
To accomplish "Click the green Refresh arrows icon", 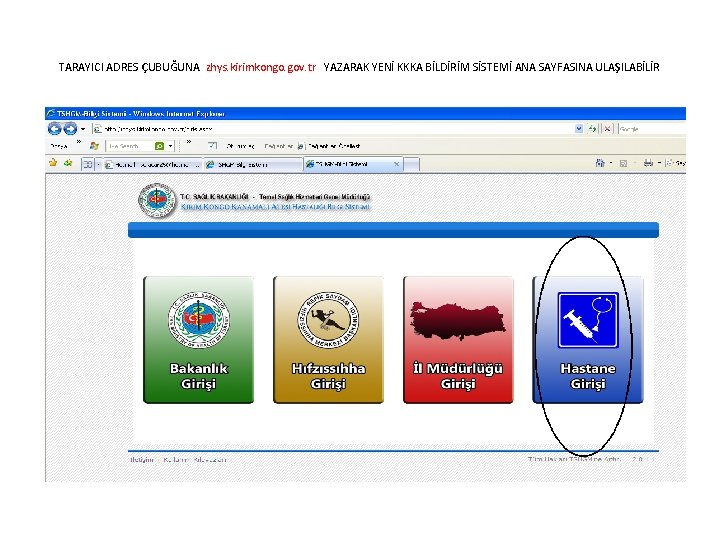I will (x=593, y=129).
